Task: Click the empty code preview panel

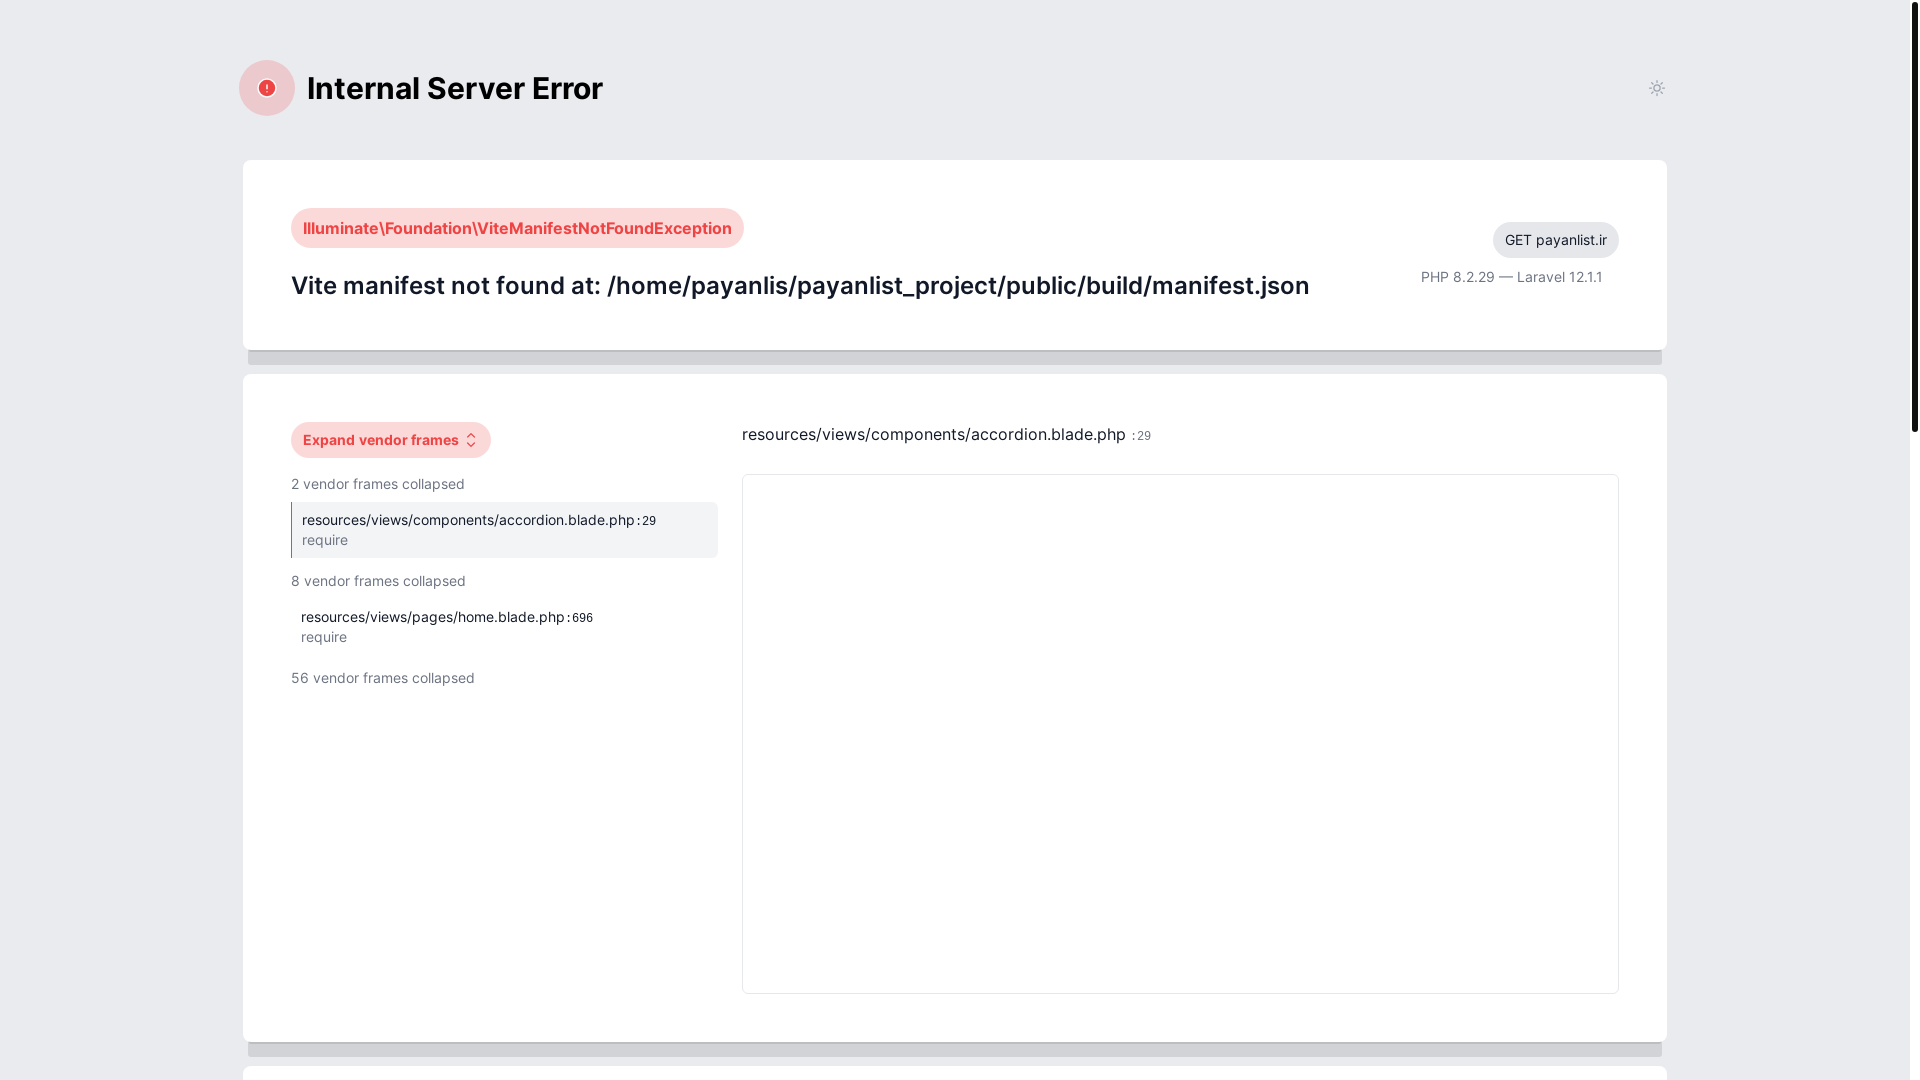Action: click(1180, 734)
